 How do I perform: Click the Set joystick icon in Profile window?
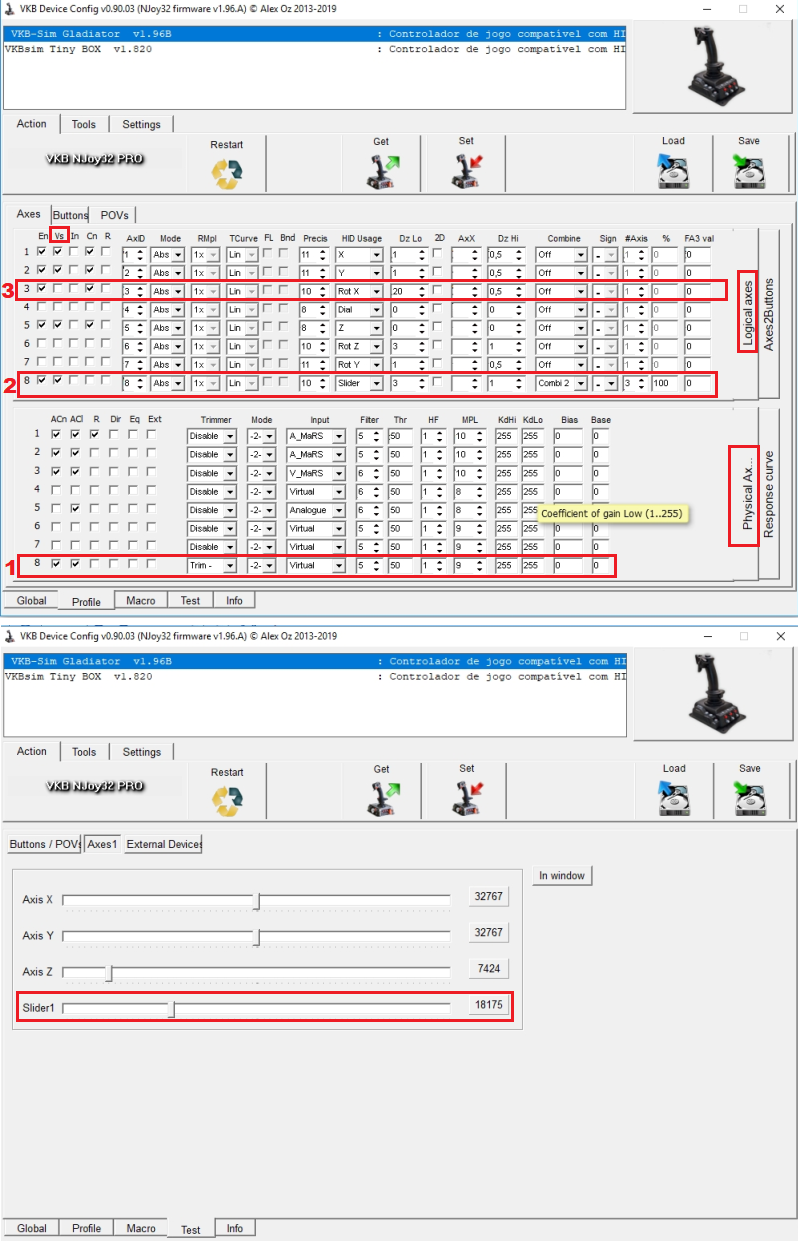466,171
